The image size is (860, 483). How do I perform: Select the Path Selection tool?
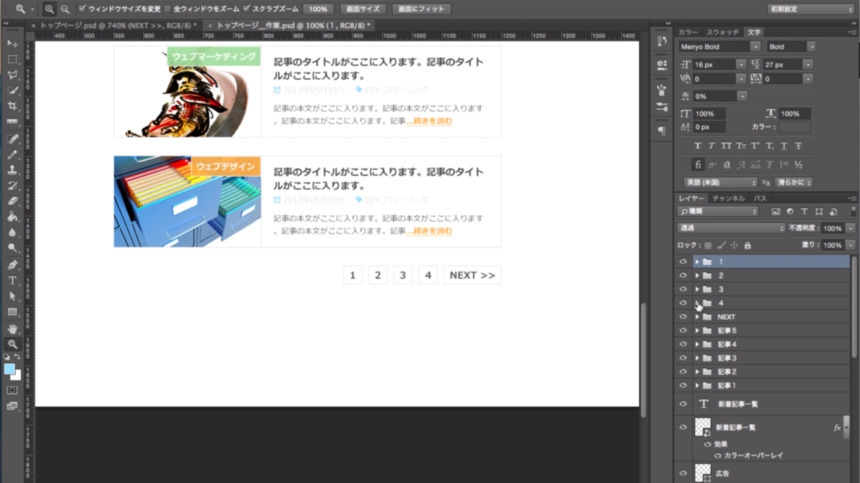pos(12,297)
